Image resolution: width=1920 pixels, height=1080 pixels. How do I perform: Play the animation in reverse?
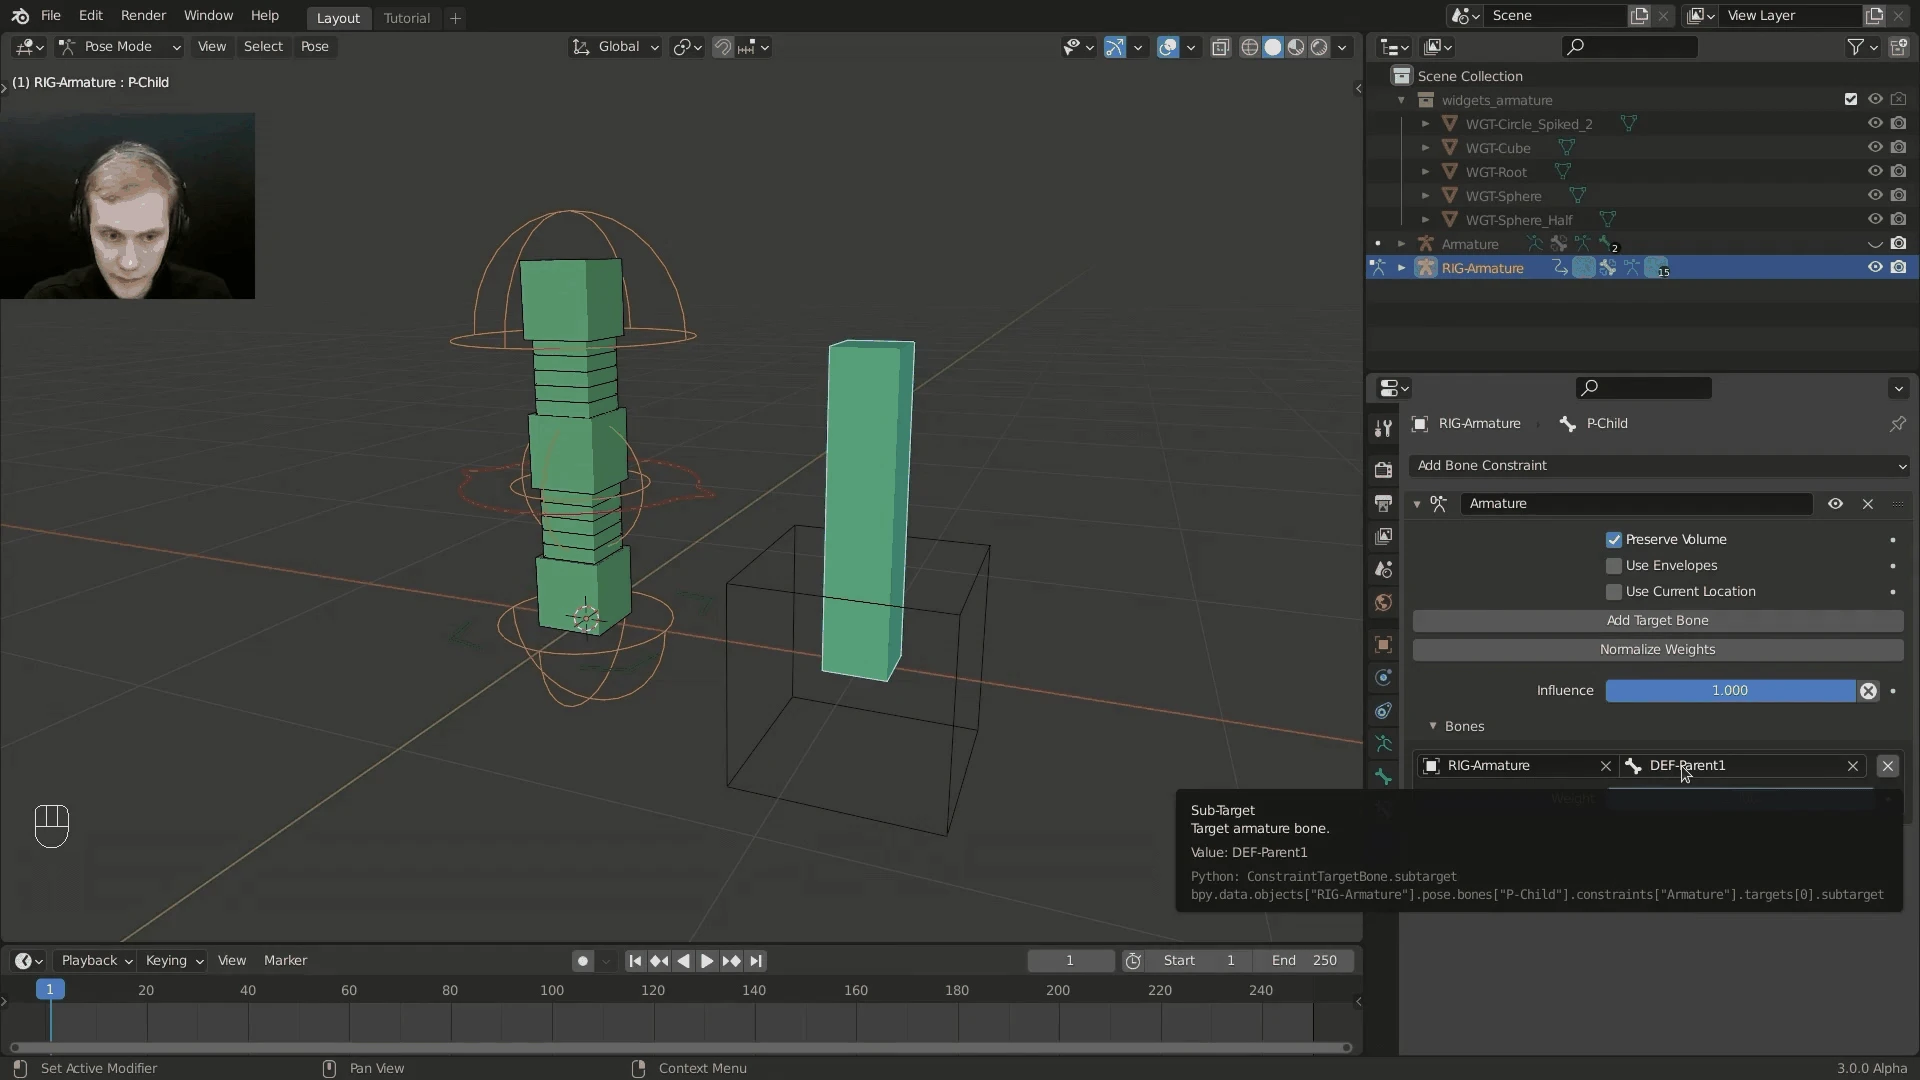tap(683, 961)
